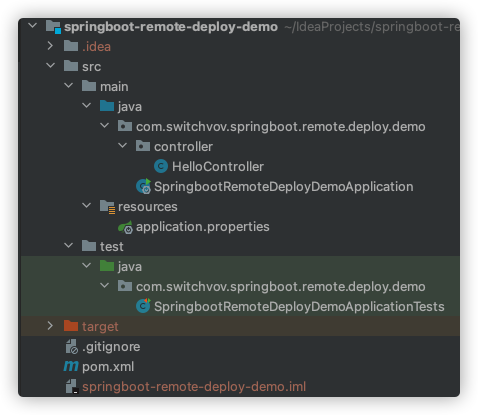This screenshot has height=415, width=478.
Task: Collapse the main folder chevron
Action: pyautogui.click(x=69, y=85)
